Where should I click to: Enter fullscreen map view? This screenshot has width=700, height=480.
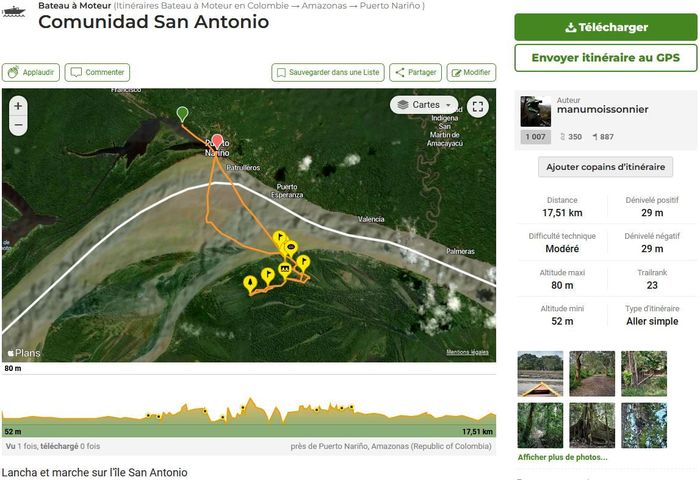click(477, 106)
